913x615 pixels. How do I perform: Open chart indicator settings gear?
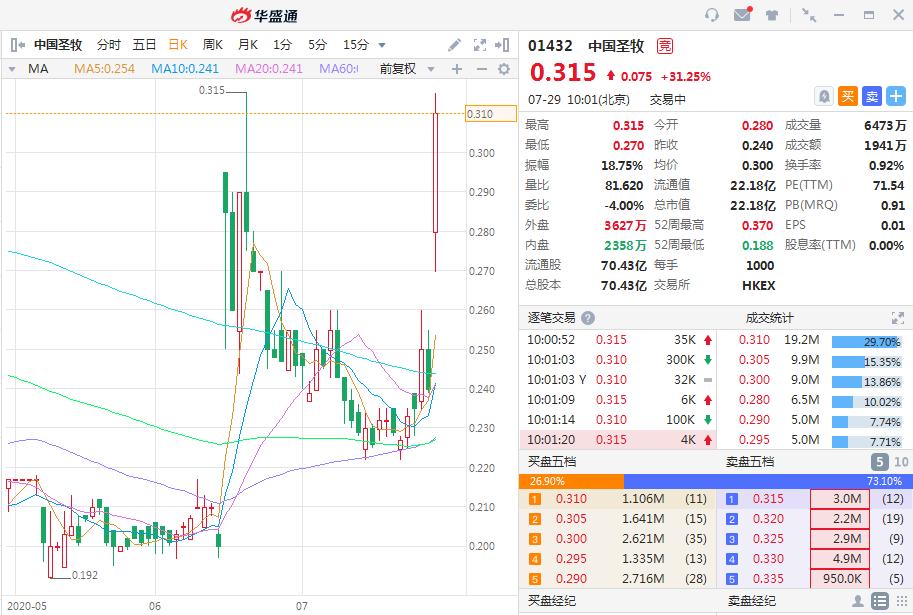coord(504,69)
